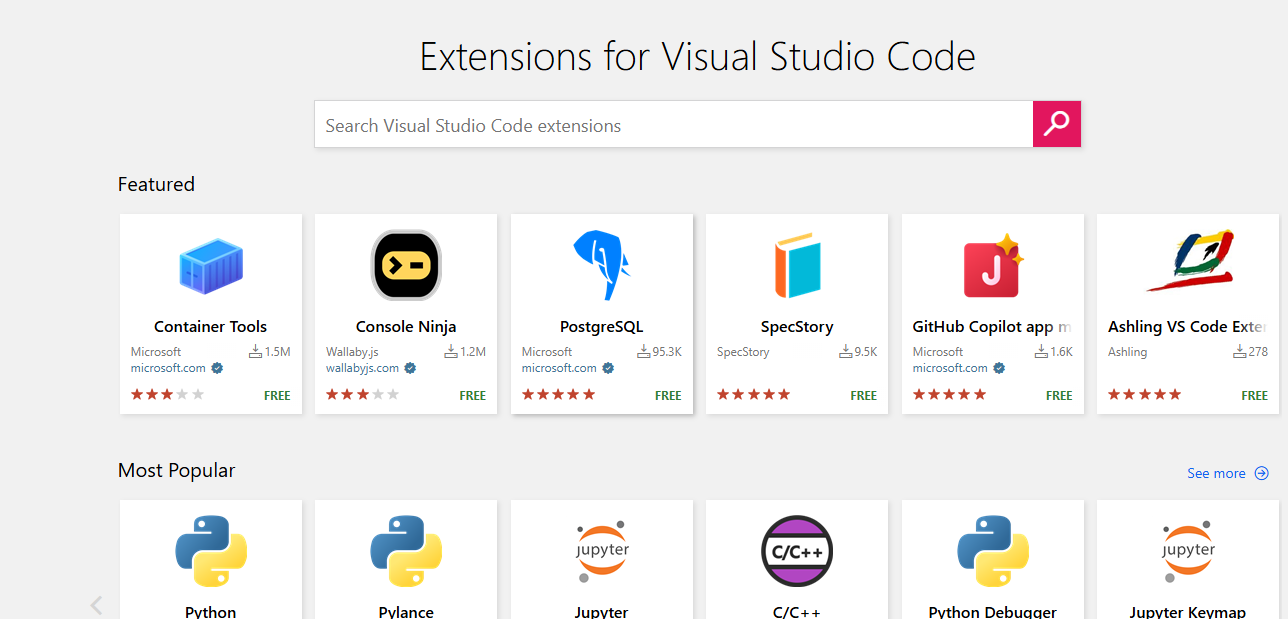
Task: Click the left carousel chevron arrow
Action: pos(97,605)
